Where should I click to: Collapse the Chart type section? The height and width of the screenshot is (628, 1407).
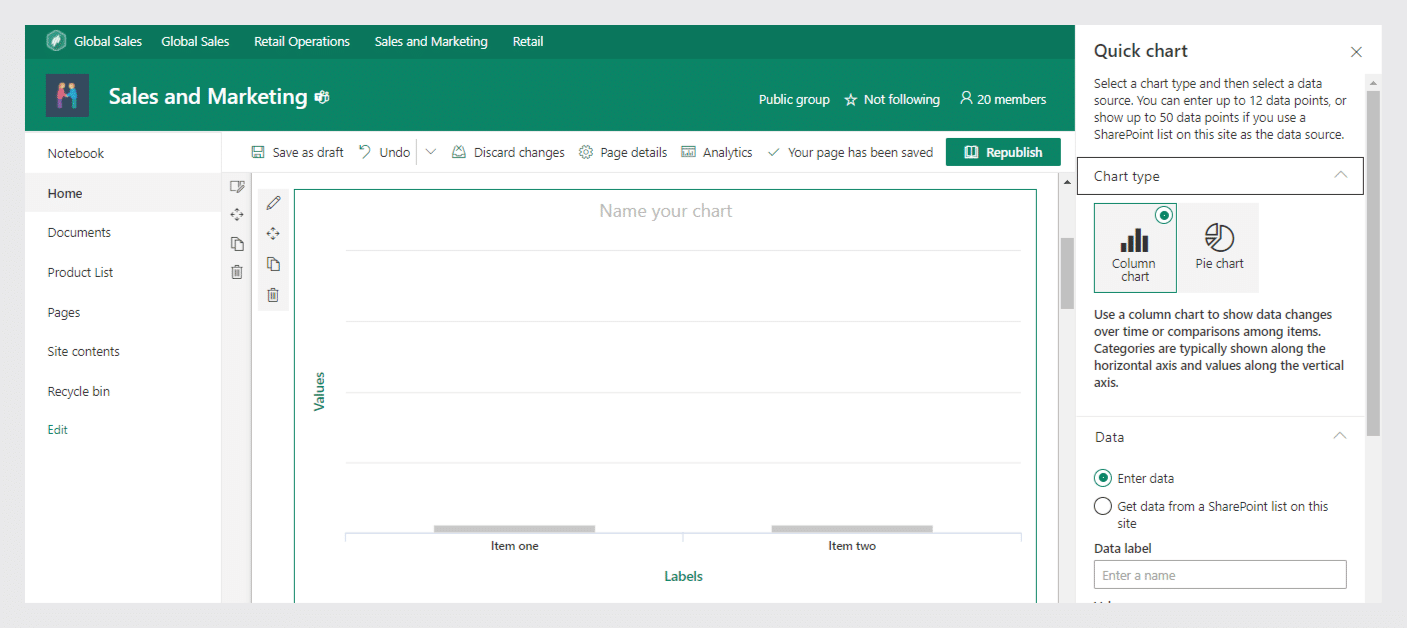click(1340, 174)
